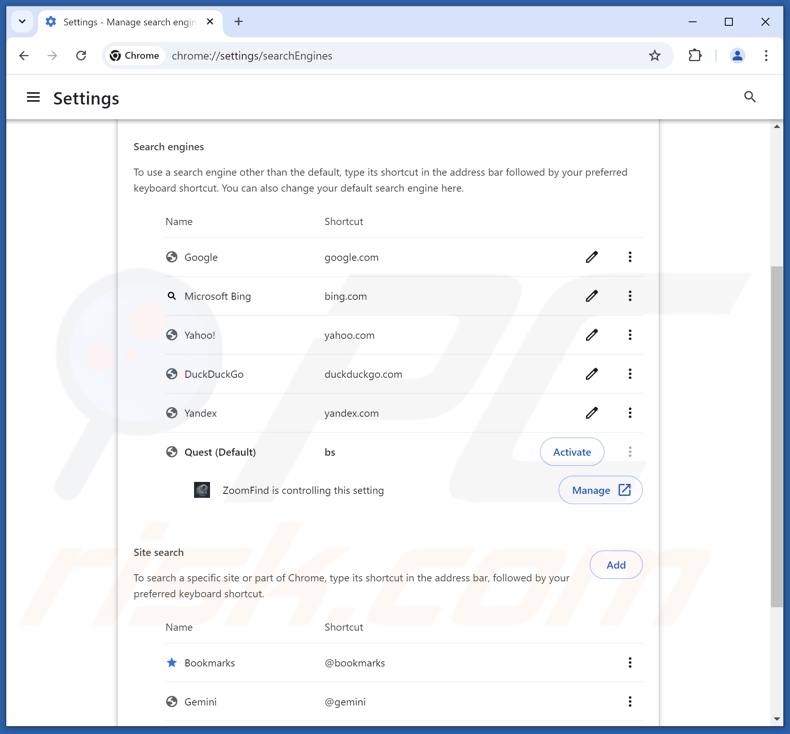Open more actions for DuckDuckGo
The height and width of the screenshot is (734, 790).
[x=630, y=374]
